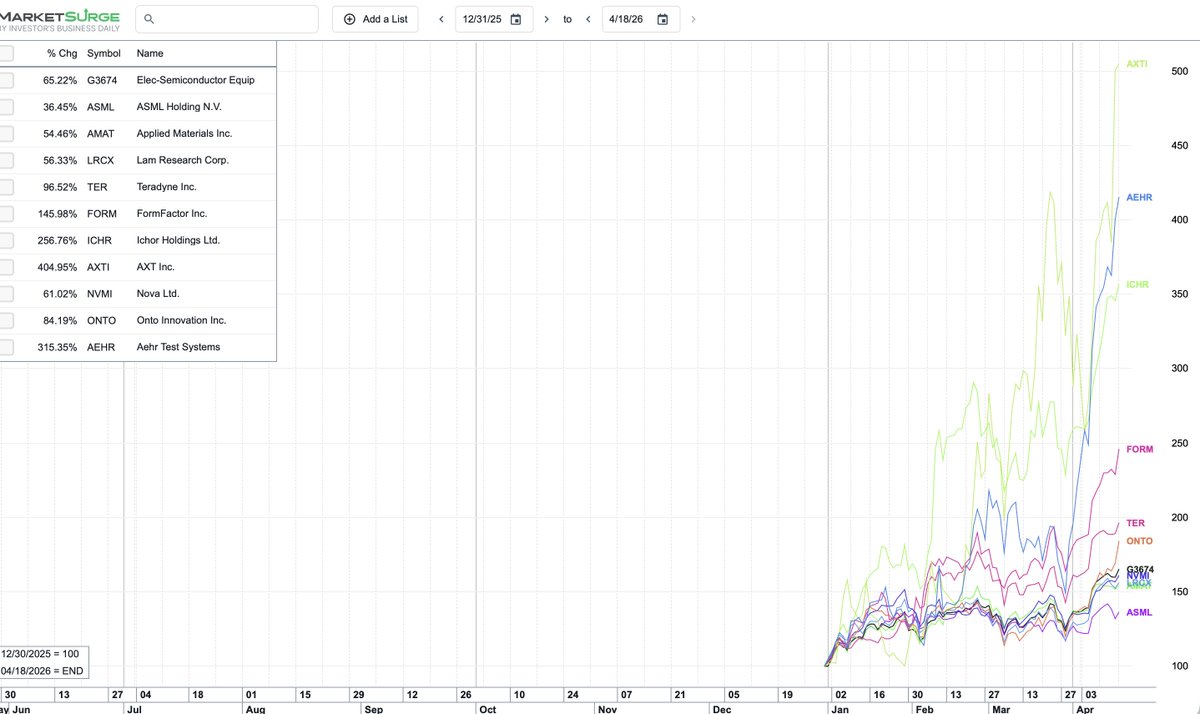Click the AEHR line label on chart
Image resolution: width=1200 pixels, height=714 pixels.
[1139, 198]
